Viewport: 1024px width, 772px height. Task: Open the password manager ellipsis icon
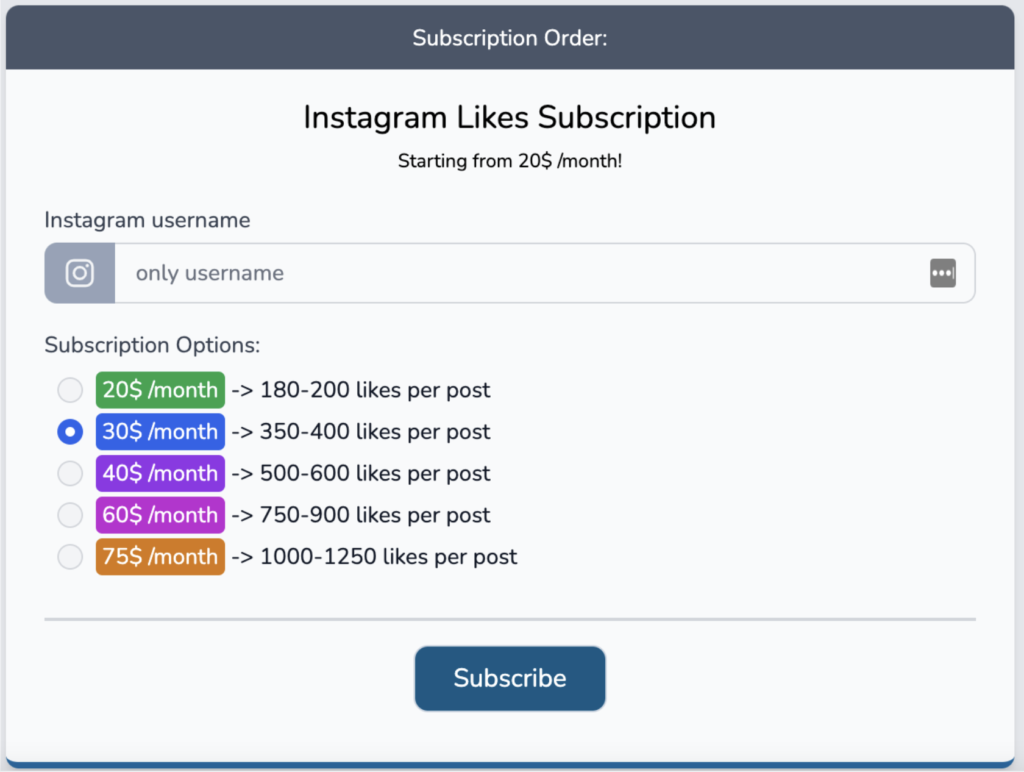pyautogui.click(x=942, y=272)
